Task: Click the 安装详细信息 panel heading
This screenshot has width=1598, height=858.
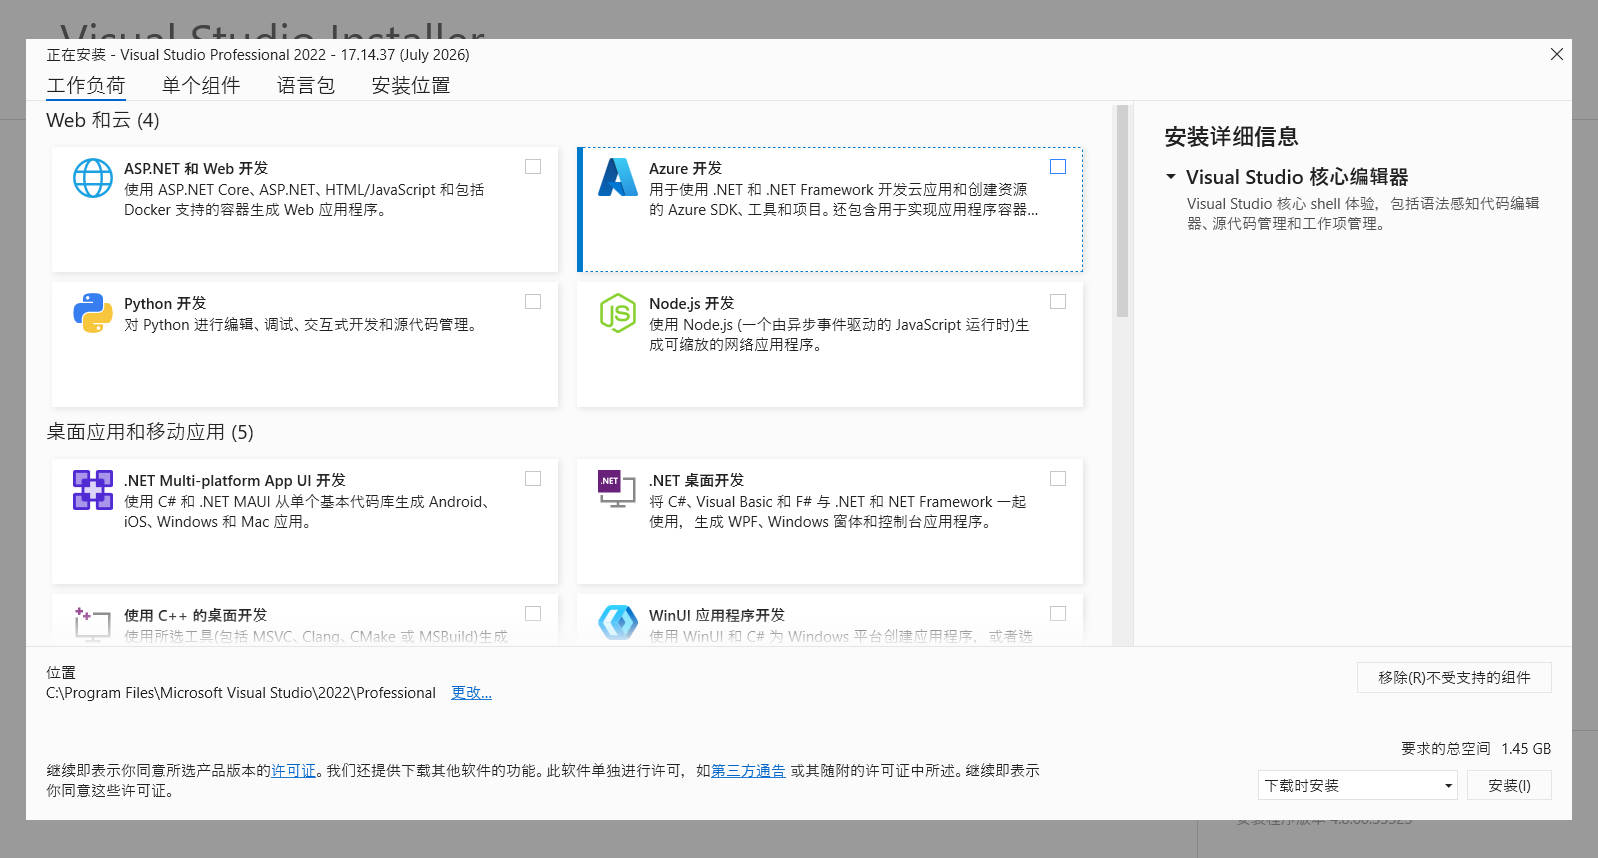Action: click(x=1232, y=137)
